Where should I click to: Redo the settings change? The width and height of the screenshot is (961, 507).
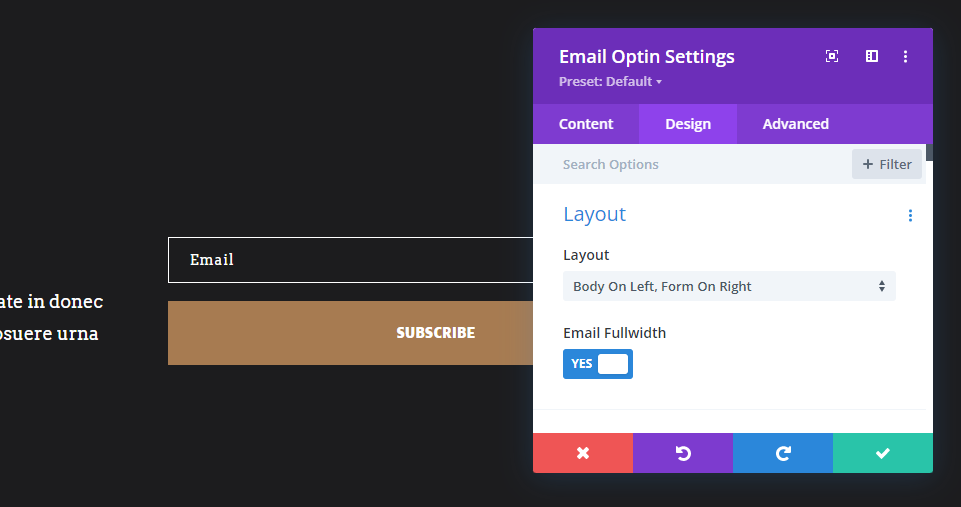pos(783,453)
